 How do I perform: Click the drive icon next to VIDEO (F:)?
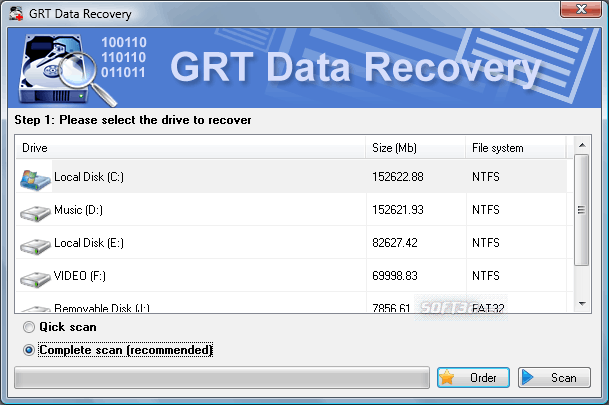point(35,279)
